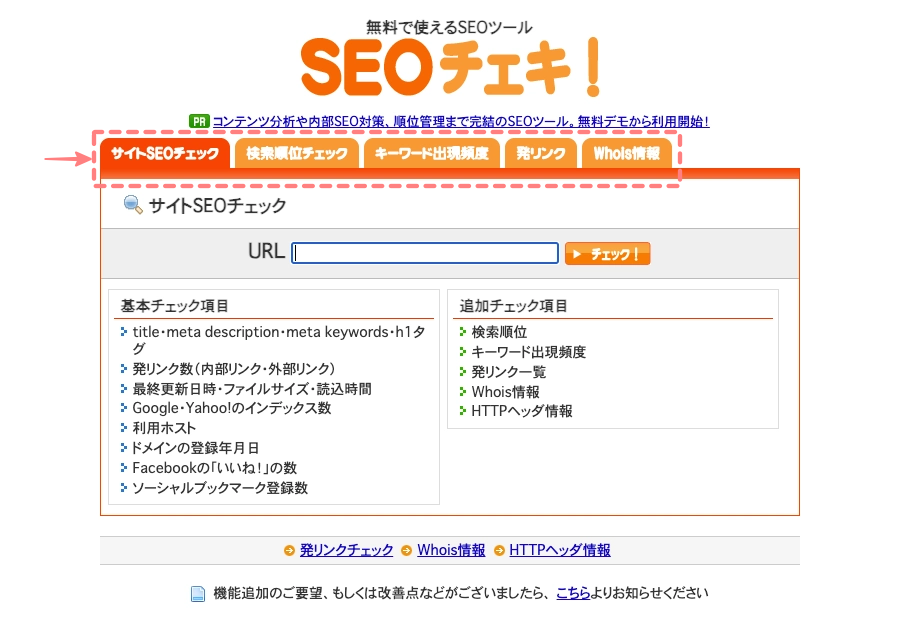Image resolution: width=900 pixels, height=620 pixels.
Task: Click HTTPヘッダ情報 in the additional checks list
Action: tap(522, 411)
